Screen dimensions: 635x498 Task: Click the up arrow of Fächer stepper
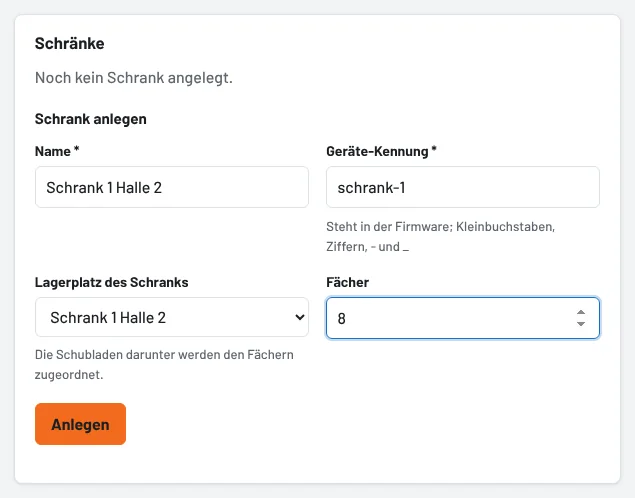581,313
